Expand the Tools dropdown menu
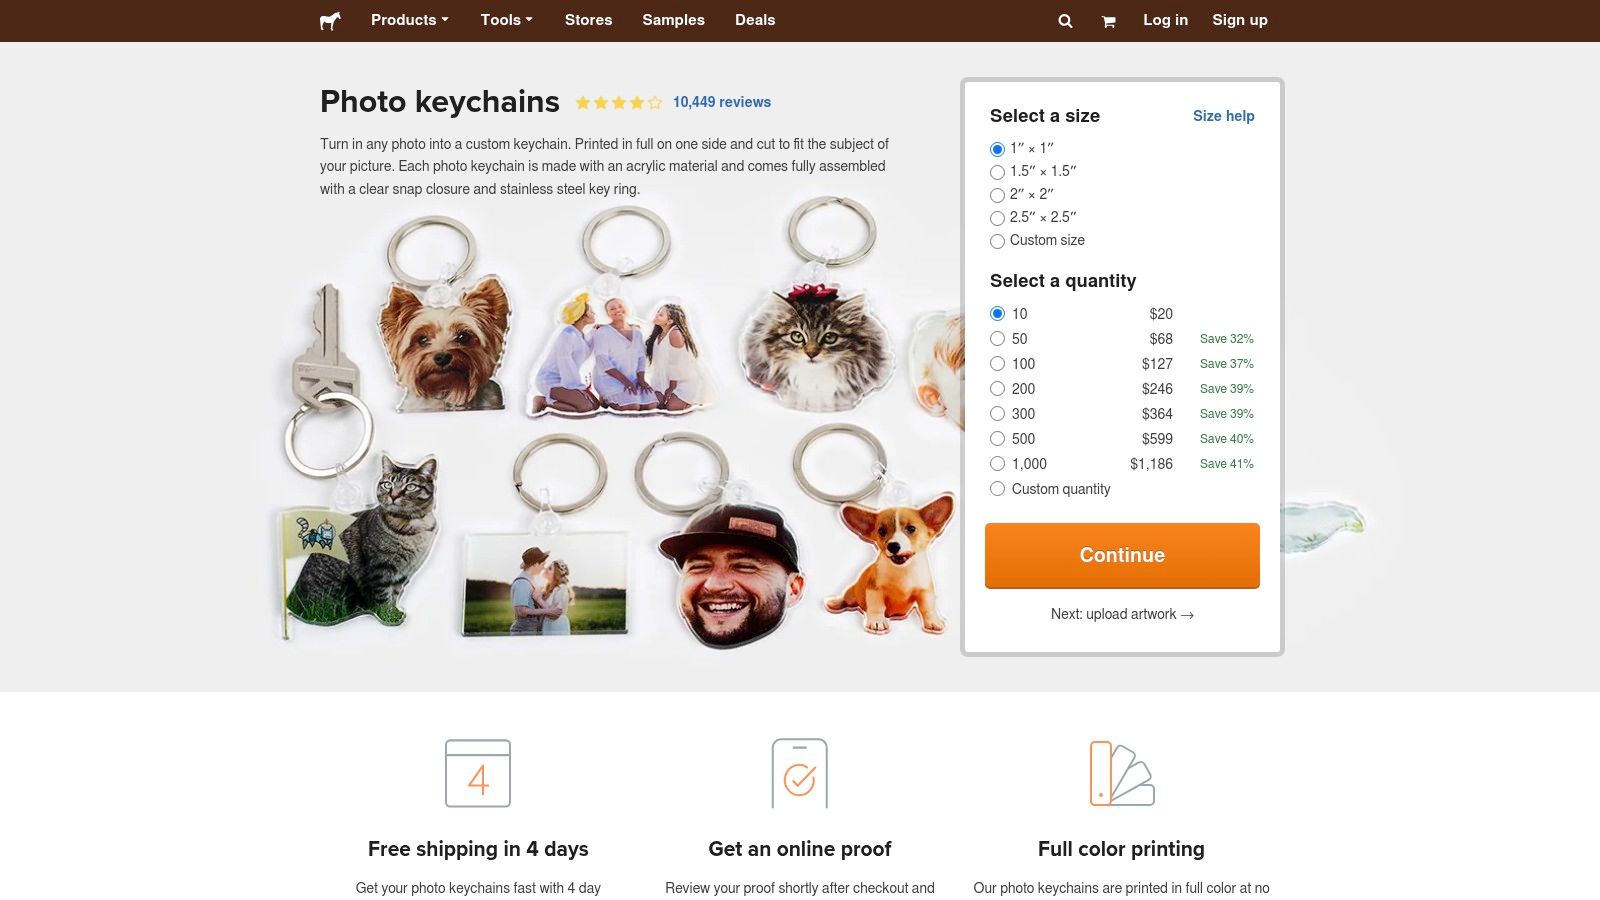The height and width of the screenshot is (900, 1600). (x=506, y=20)
